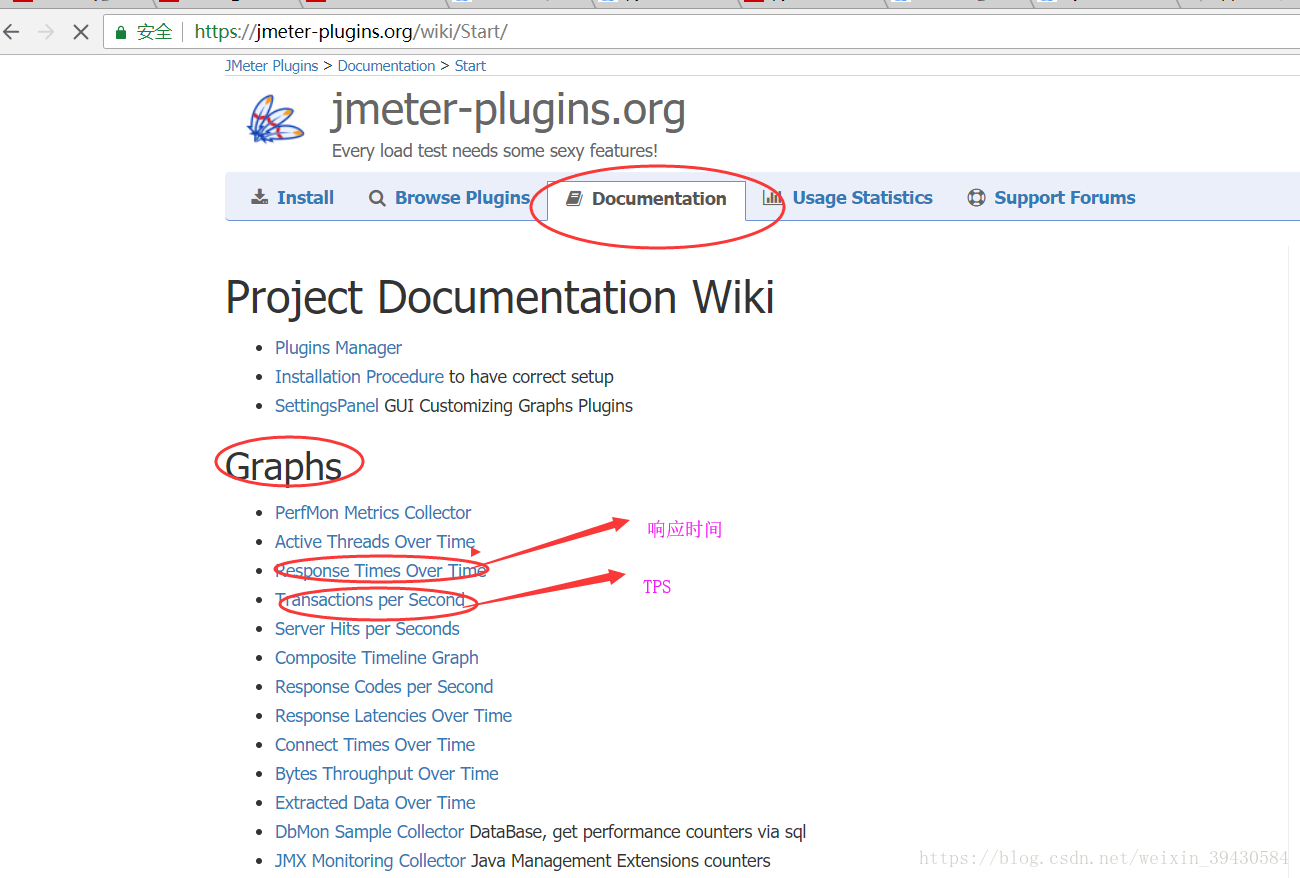The image size is (1300, 878).
Task: Click the Support Forums lifebuoy icon
Action: (976, 198)
